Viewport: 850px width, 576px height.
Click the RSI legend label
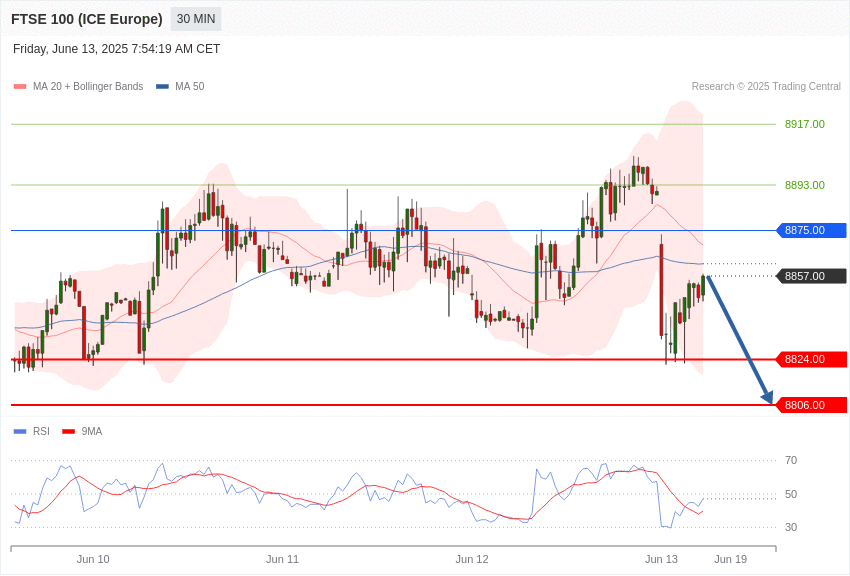(x=41, y=432)
